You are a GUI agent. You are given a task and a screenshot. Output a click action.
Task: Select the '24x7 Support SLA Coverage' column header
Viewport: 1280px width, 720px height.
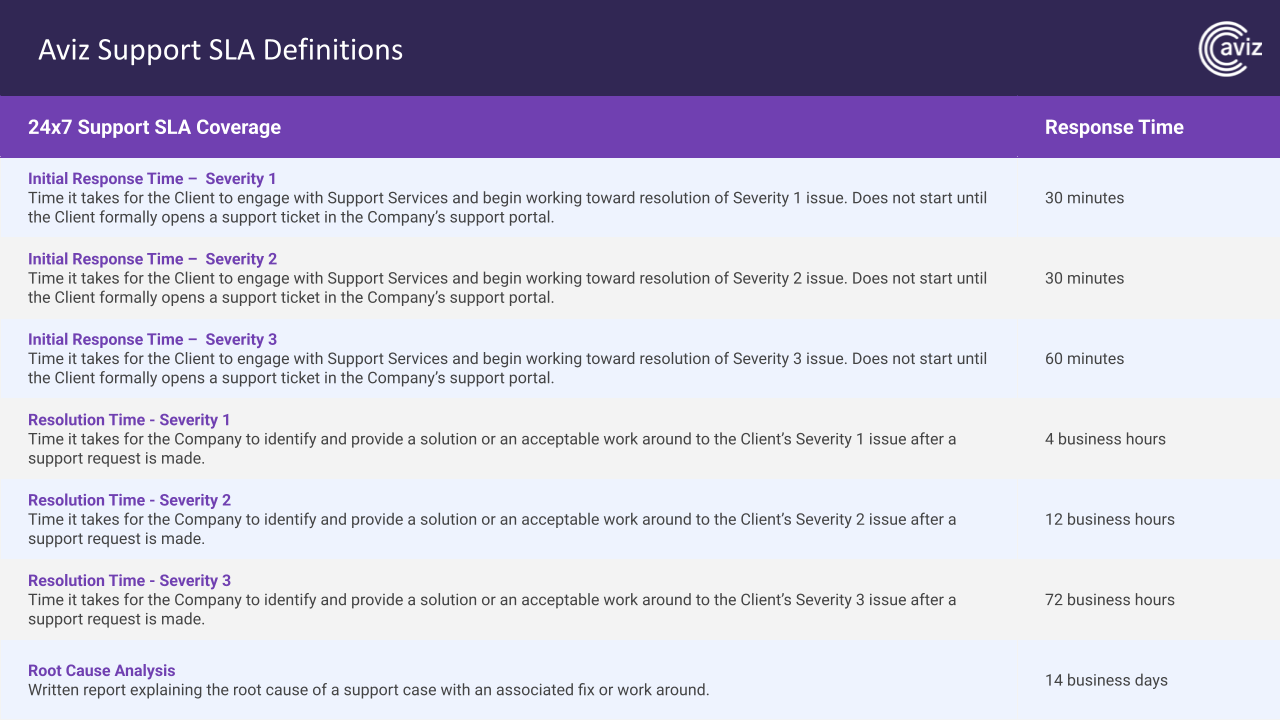click(155, 127)
